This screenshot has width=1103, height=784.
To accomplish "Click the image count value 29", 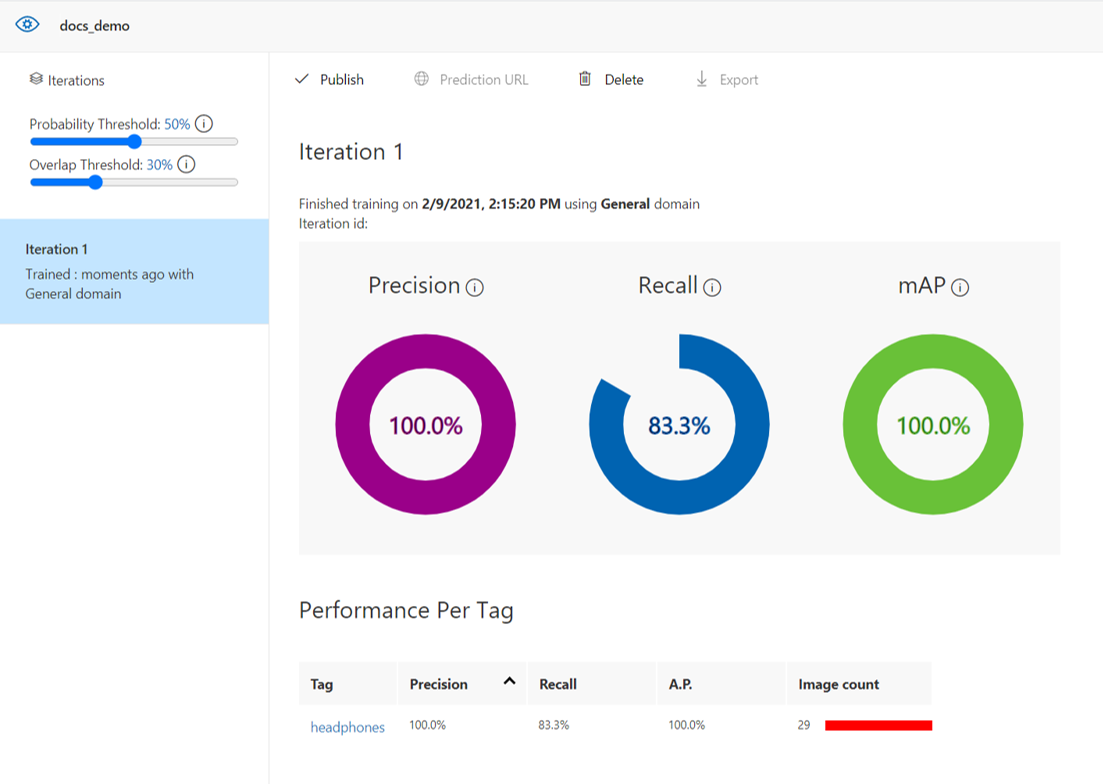I will pyautogui.click(x=804, y=725).
